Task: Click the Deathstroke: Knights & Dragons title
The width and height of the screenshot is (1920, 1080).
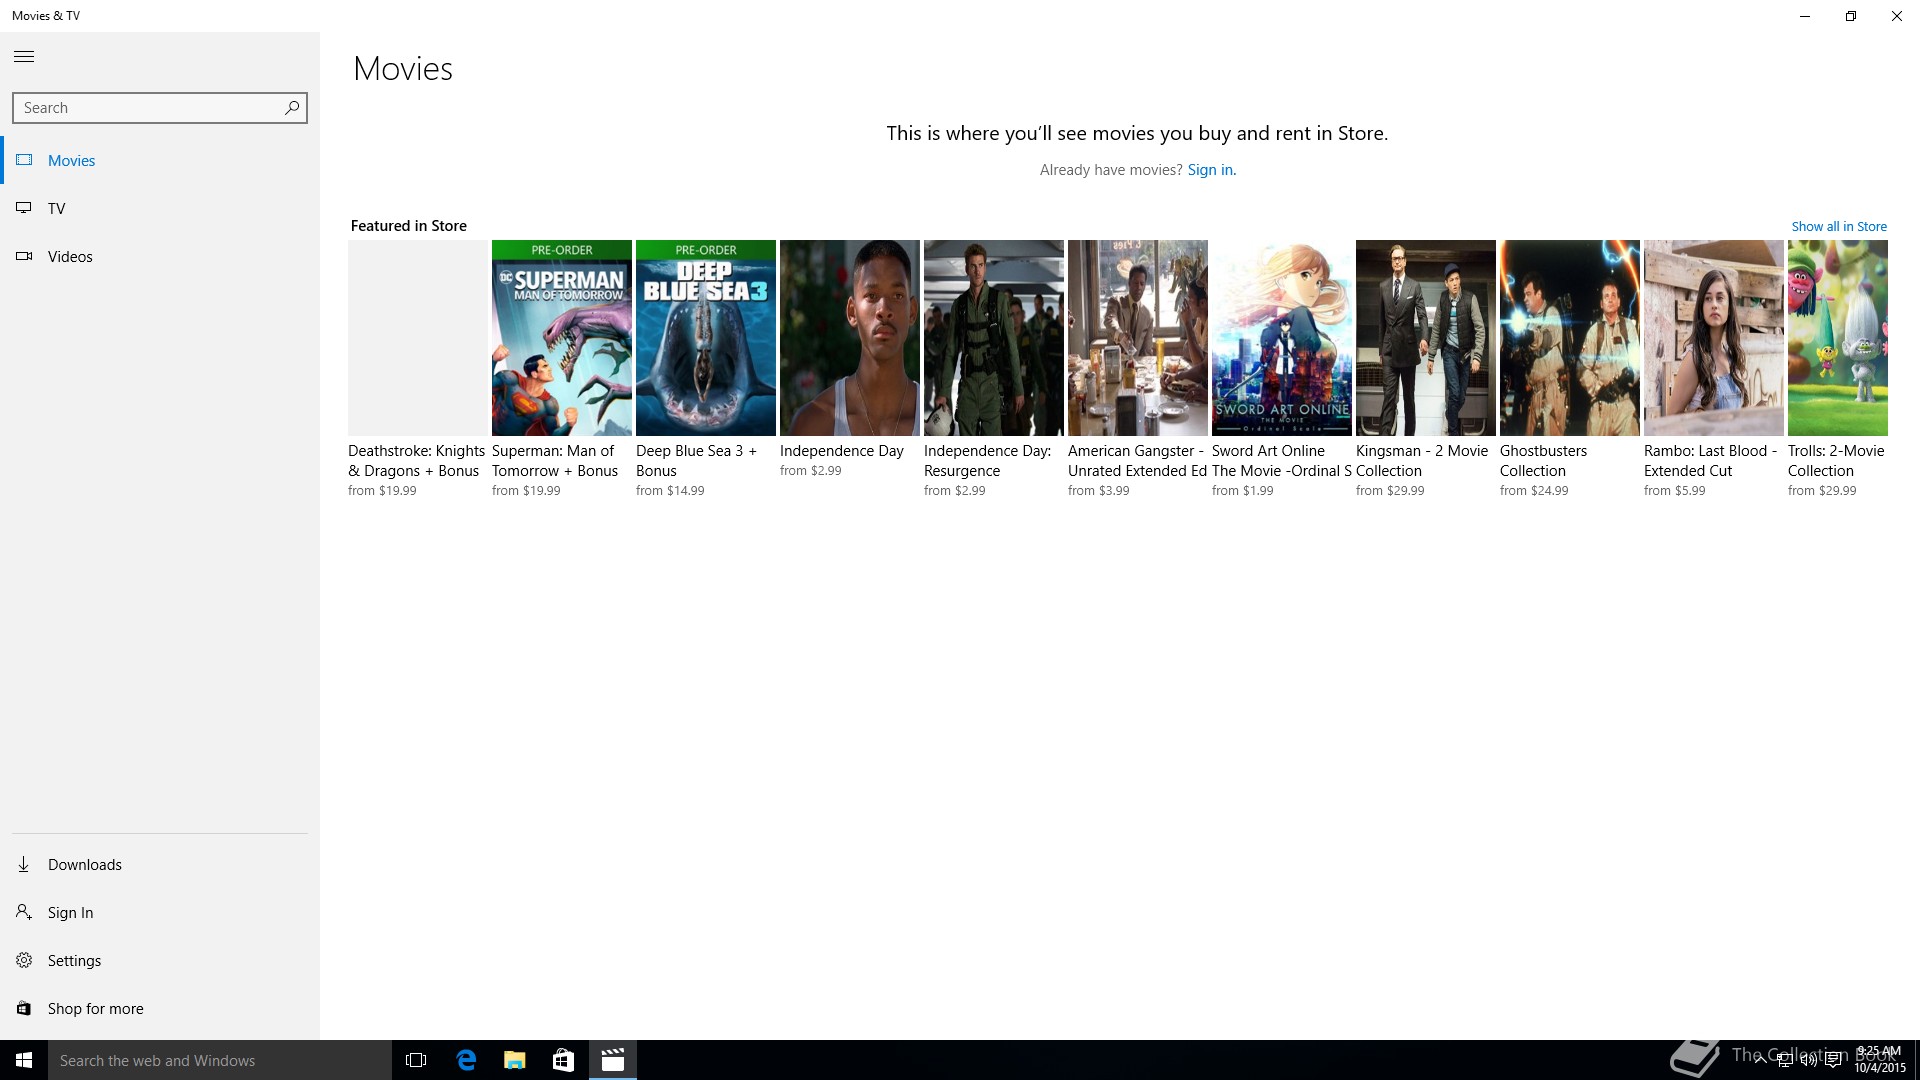Action: (x=416, y=461)
